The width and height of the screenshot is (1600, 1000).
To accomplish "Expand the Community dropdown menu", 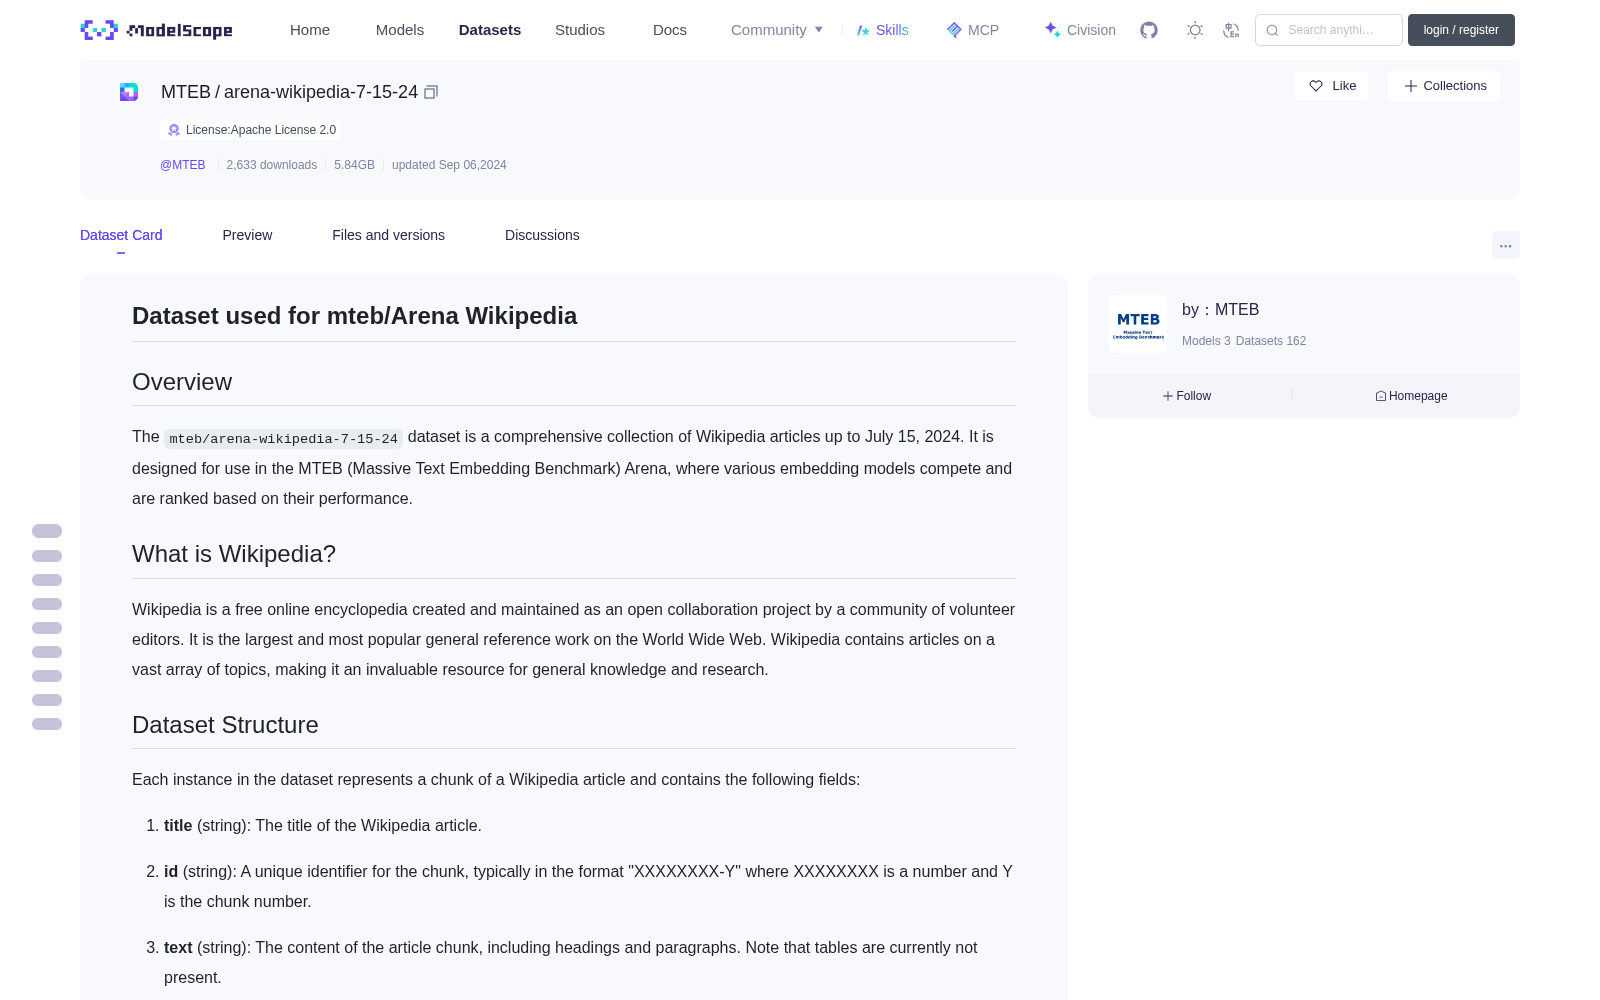I will point(777,30).
